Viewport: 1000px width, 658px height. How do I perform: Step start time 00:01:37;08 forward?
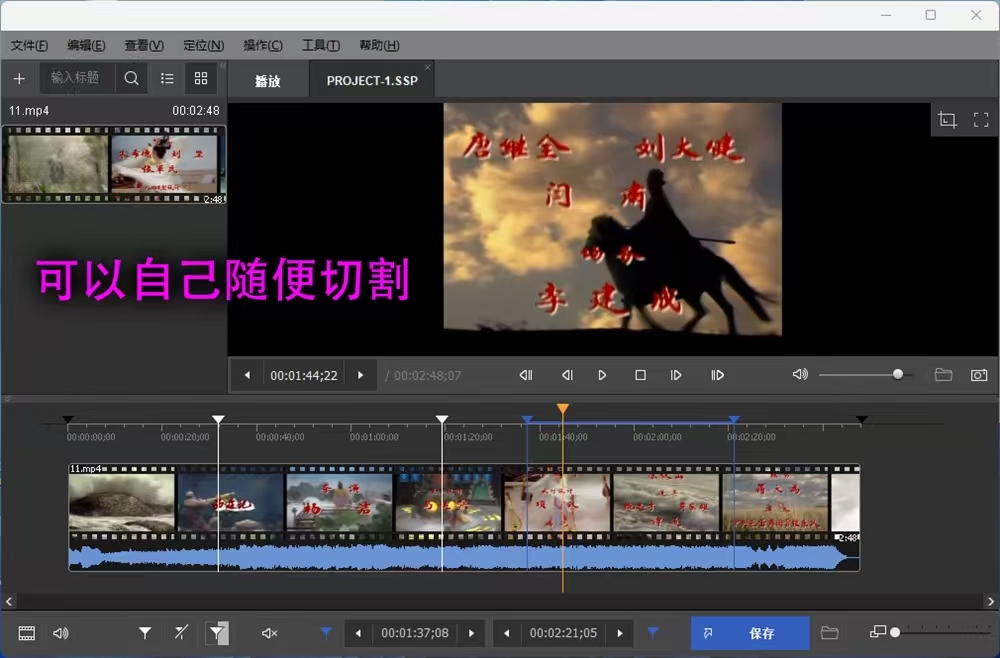(x=471, y=633)
